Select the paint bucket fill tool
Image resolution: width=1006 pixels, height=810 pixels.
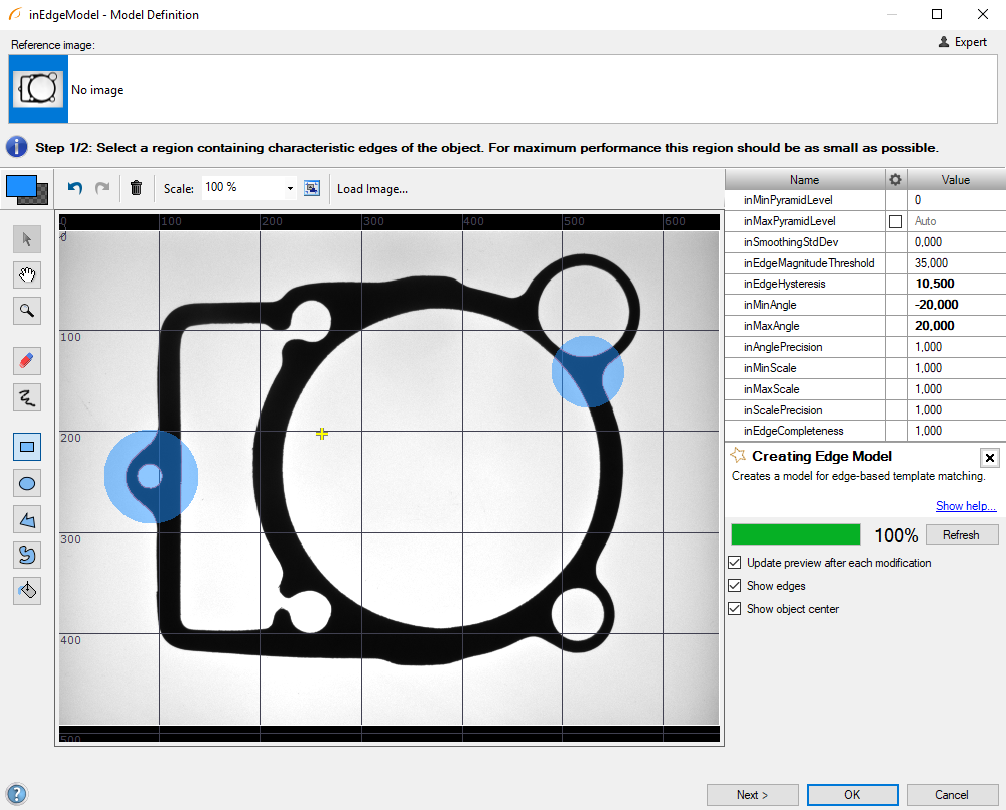click(27, 590)
